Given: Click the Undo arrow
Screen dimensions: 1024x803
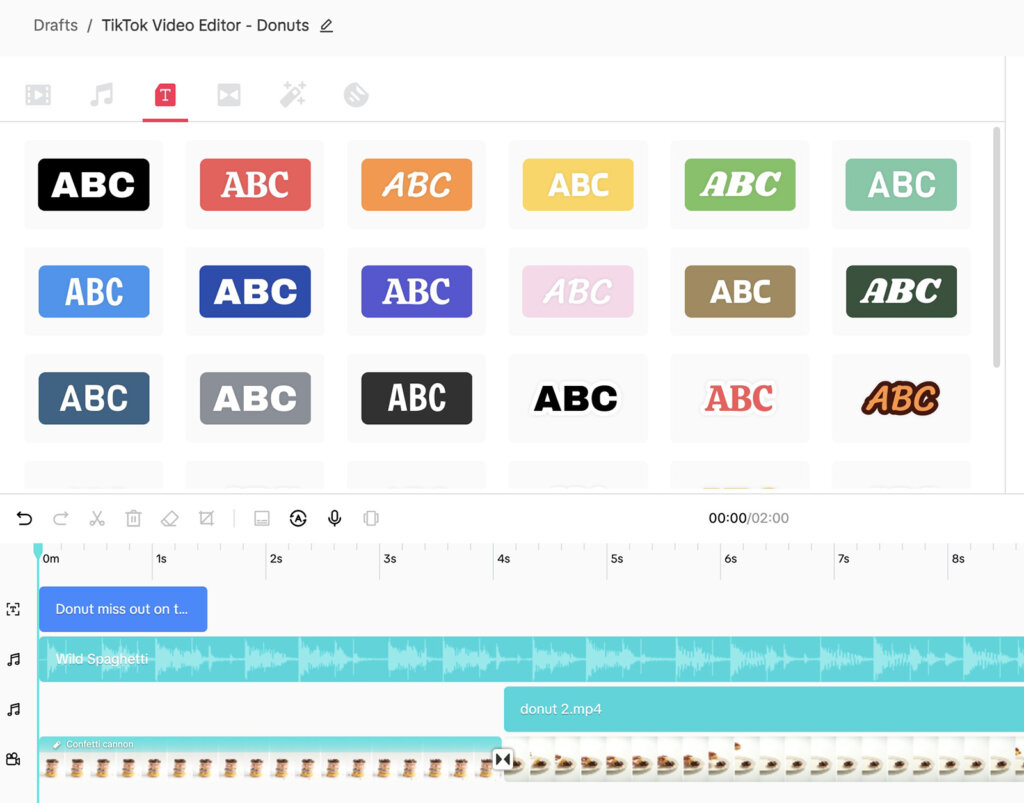Looking at the screenshot, I should pos(24,518).
